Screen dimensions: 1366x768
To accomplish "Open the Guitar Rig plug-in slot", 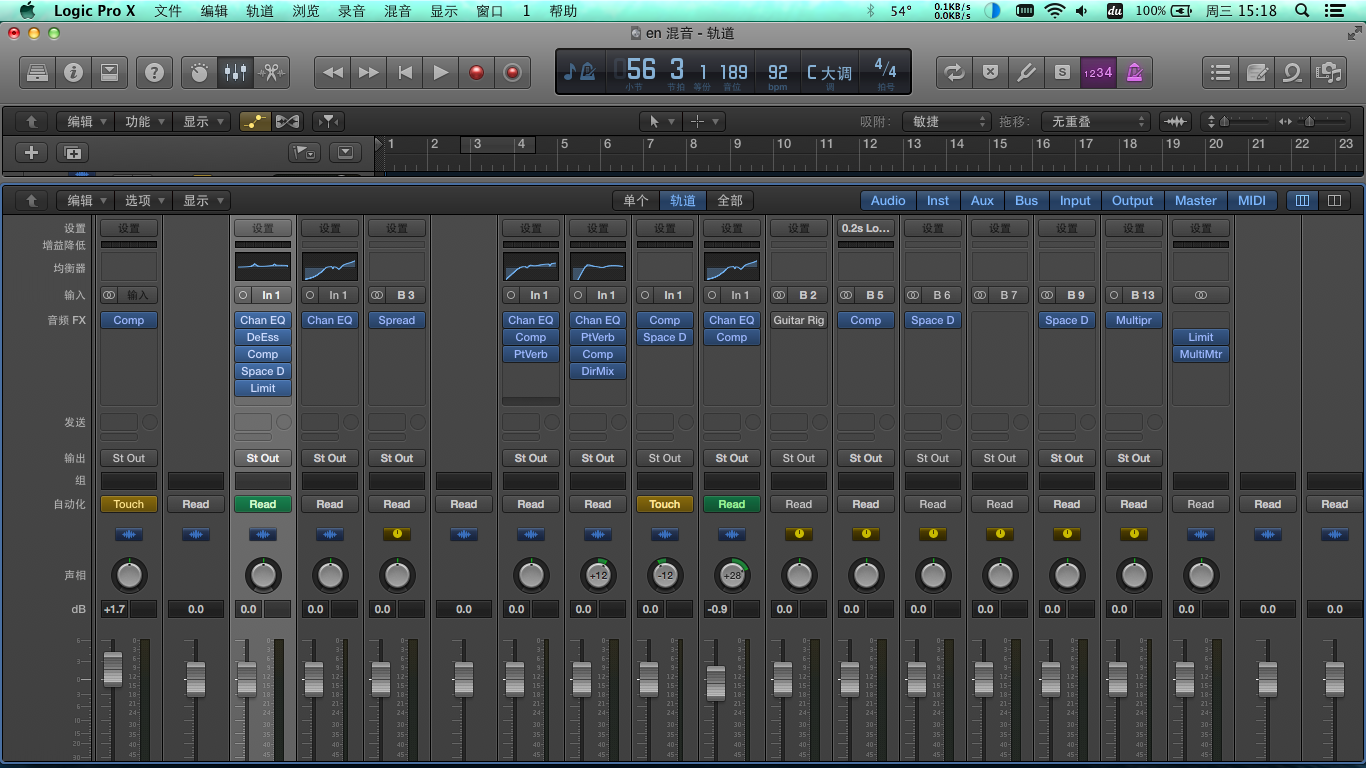I will [x=799, y=320].
